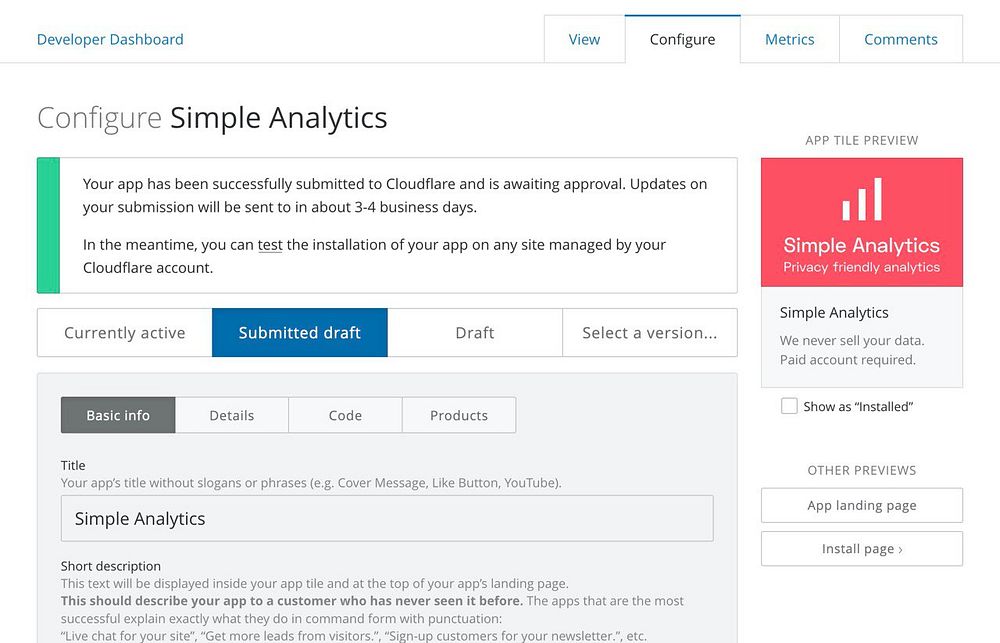
Task: Open the Metrics tab
Action: 789,40
